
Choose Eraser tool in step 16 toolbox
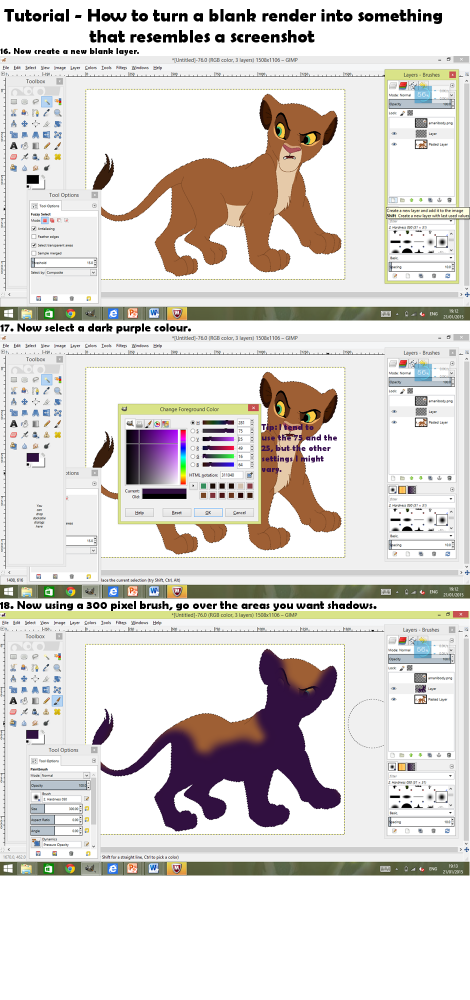point(14,157)
